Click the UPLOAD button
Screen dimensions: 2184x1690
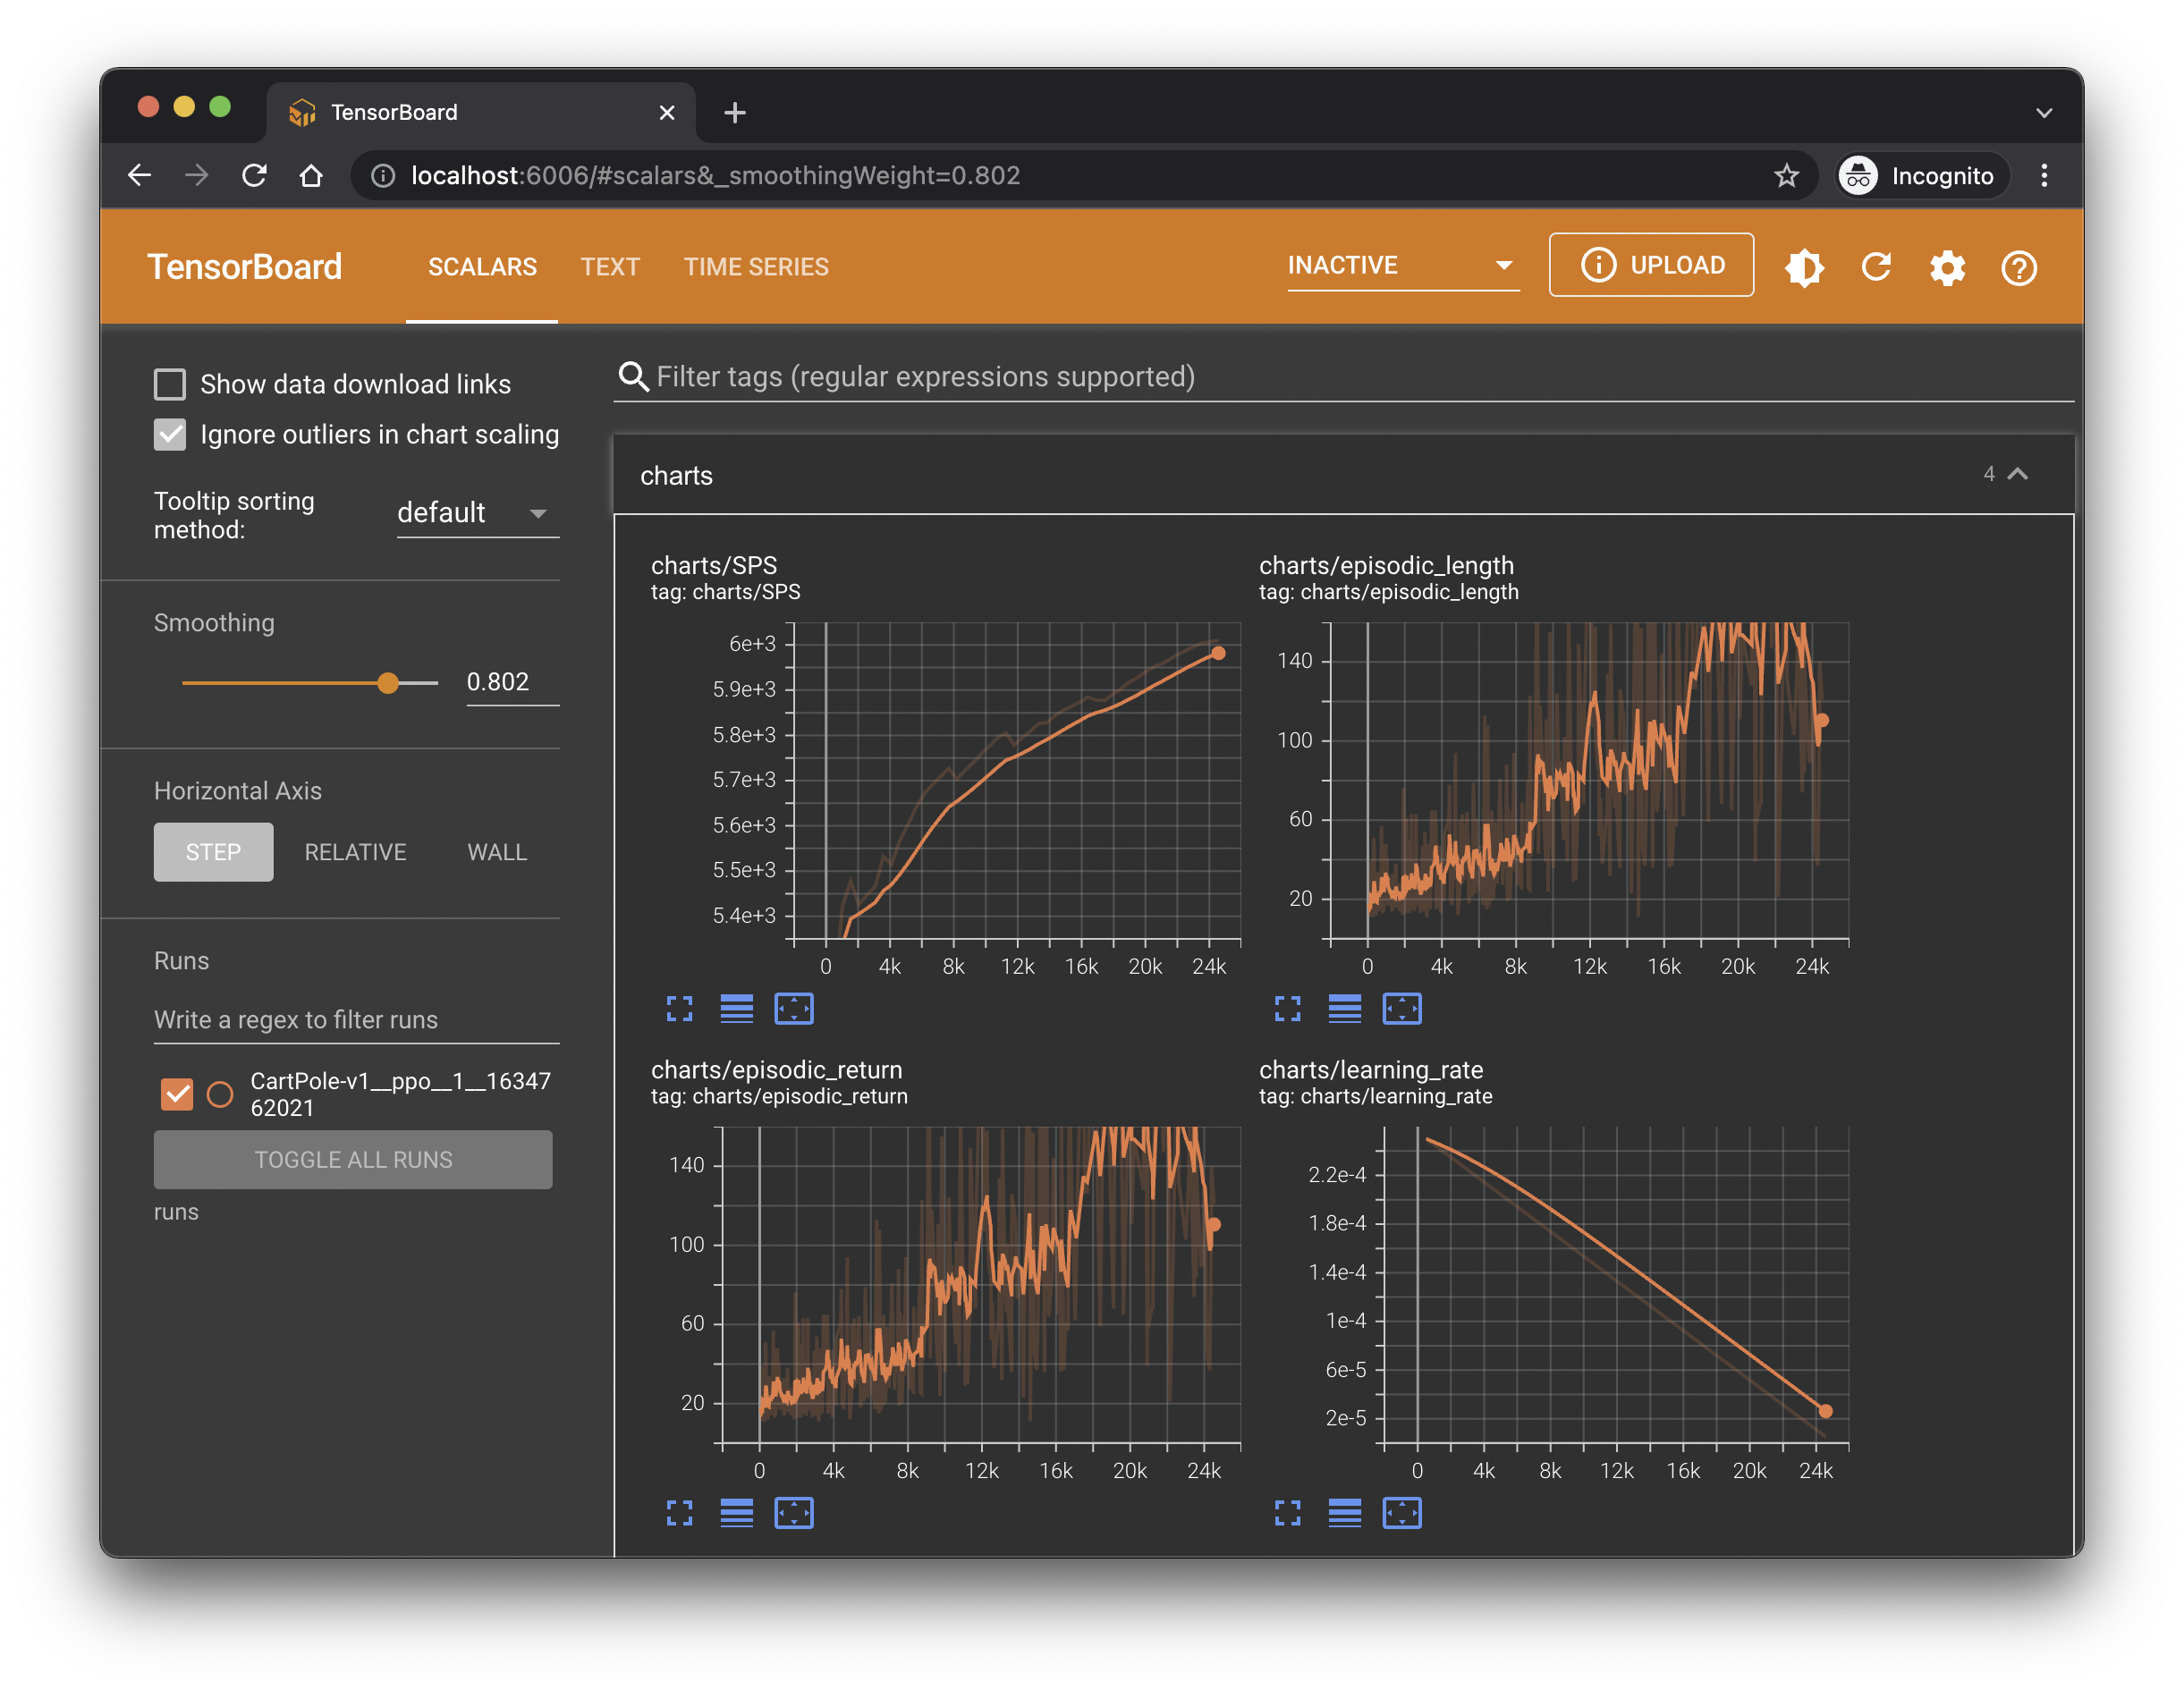click(x=1651, y=265)
